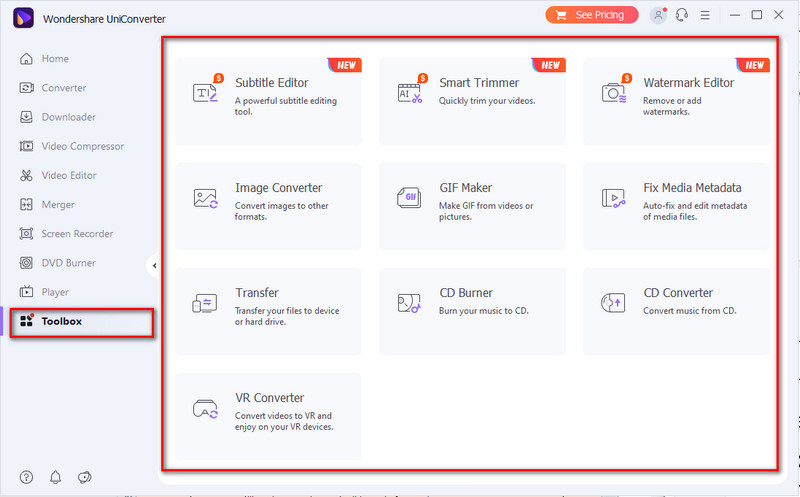Open the Smart Trimmer AI icon
Viewport: 800px width, 497px height.
410,91
